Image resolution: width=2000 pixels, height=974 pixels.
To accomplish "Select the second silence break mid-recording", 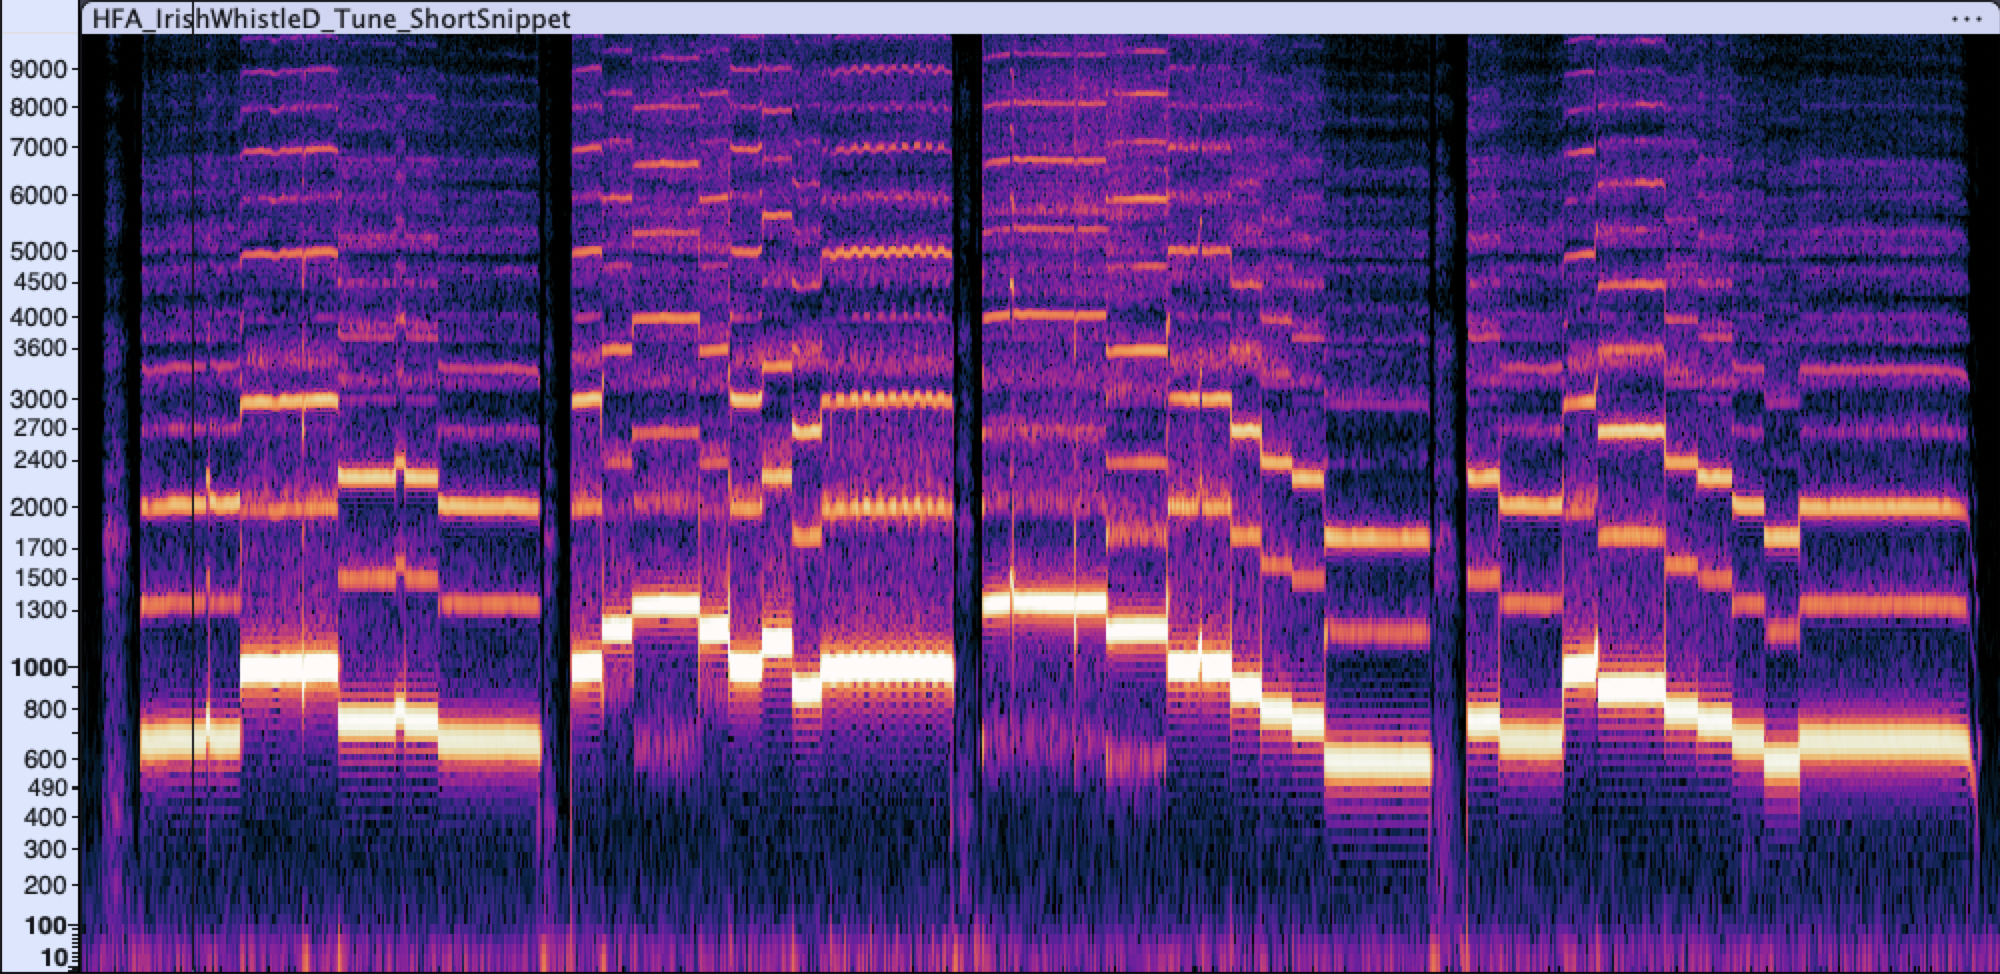I will (x=963, y=500).
